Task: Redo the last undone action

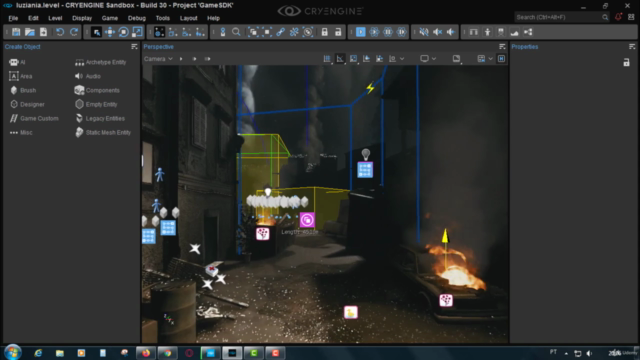Action: click(x=74, y=32)
